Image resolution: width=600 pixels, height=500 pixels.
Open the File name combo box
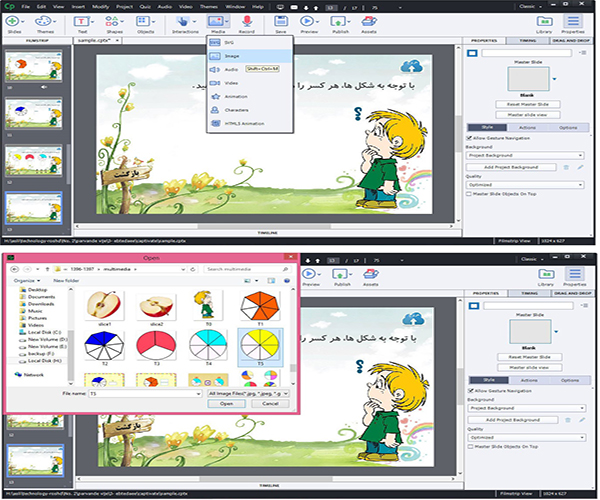145,394
